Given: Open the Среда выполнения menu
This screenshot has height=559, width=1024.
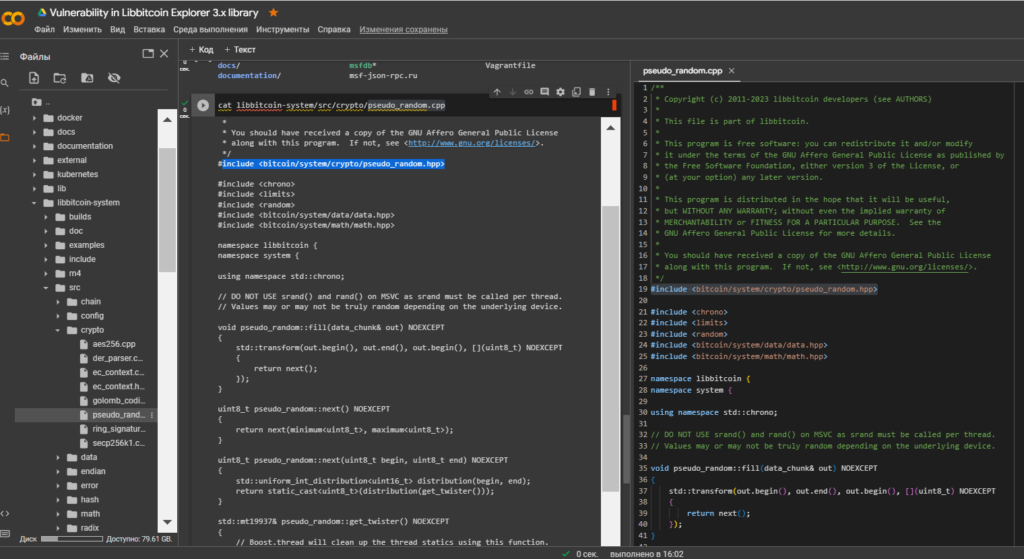Looking at the screenshot, I should [x=210, y=29].
